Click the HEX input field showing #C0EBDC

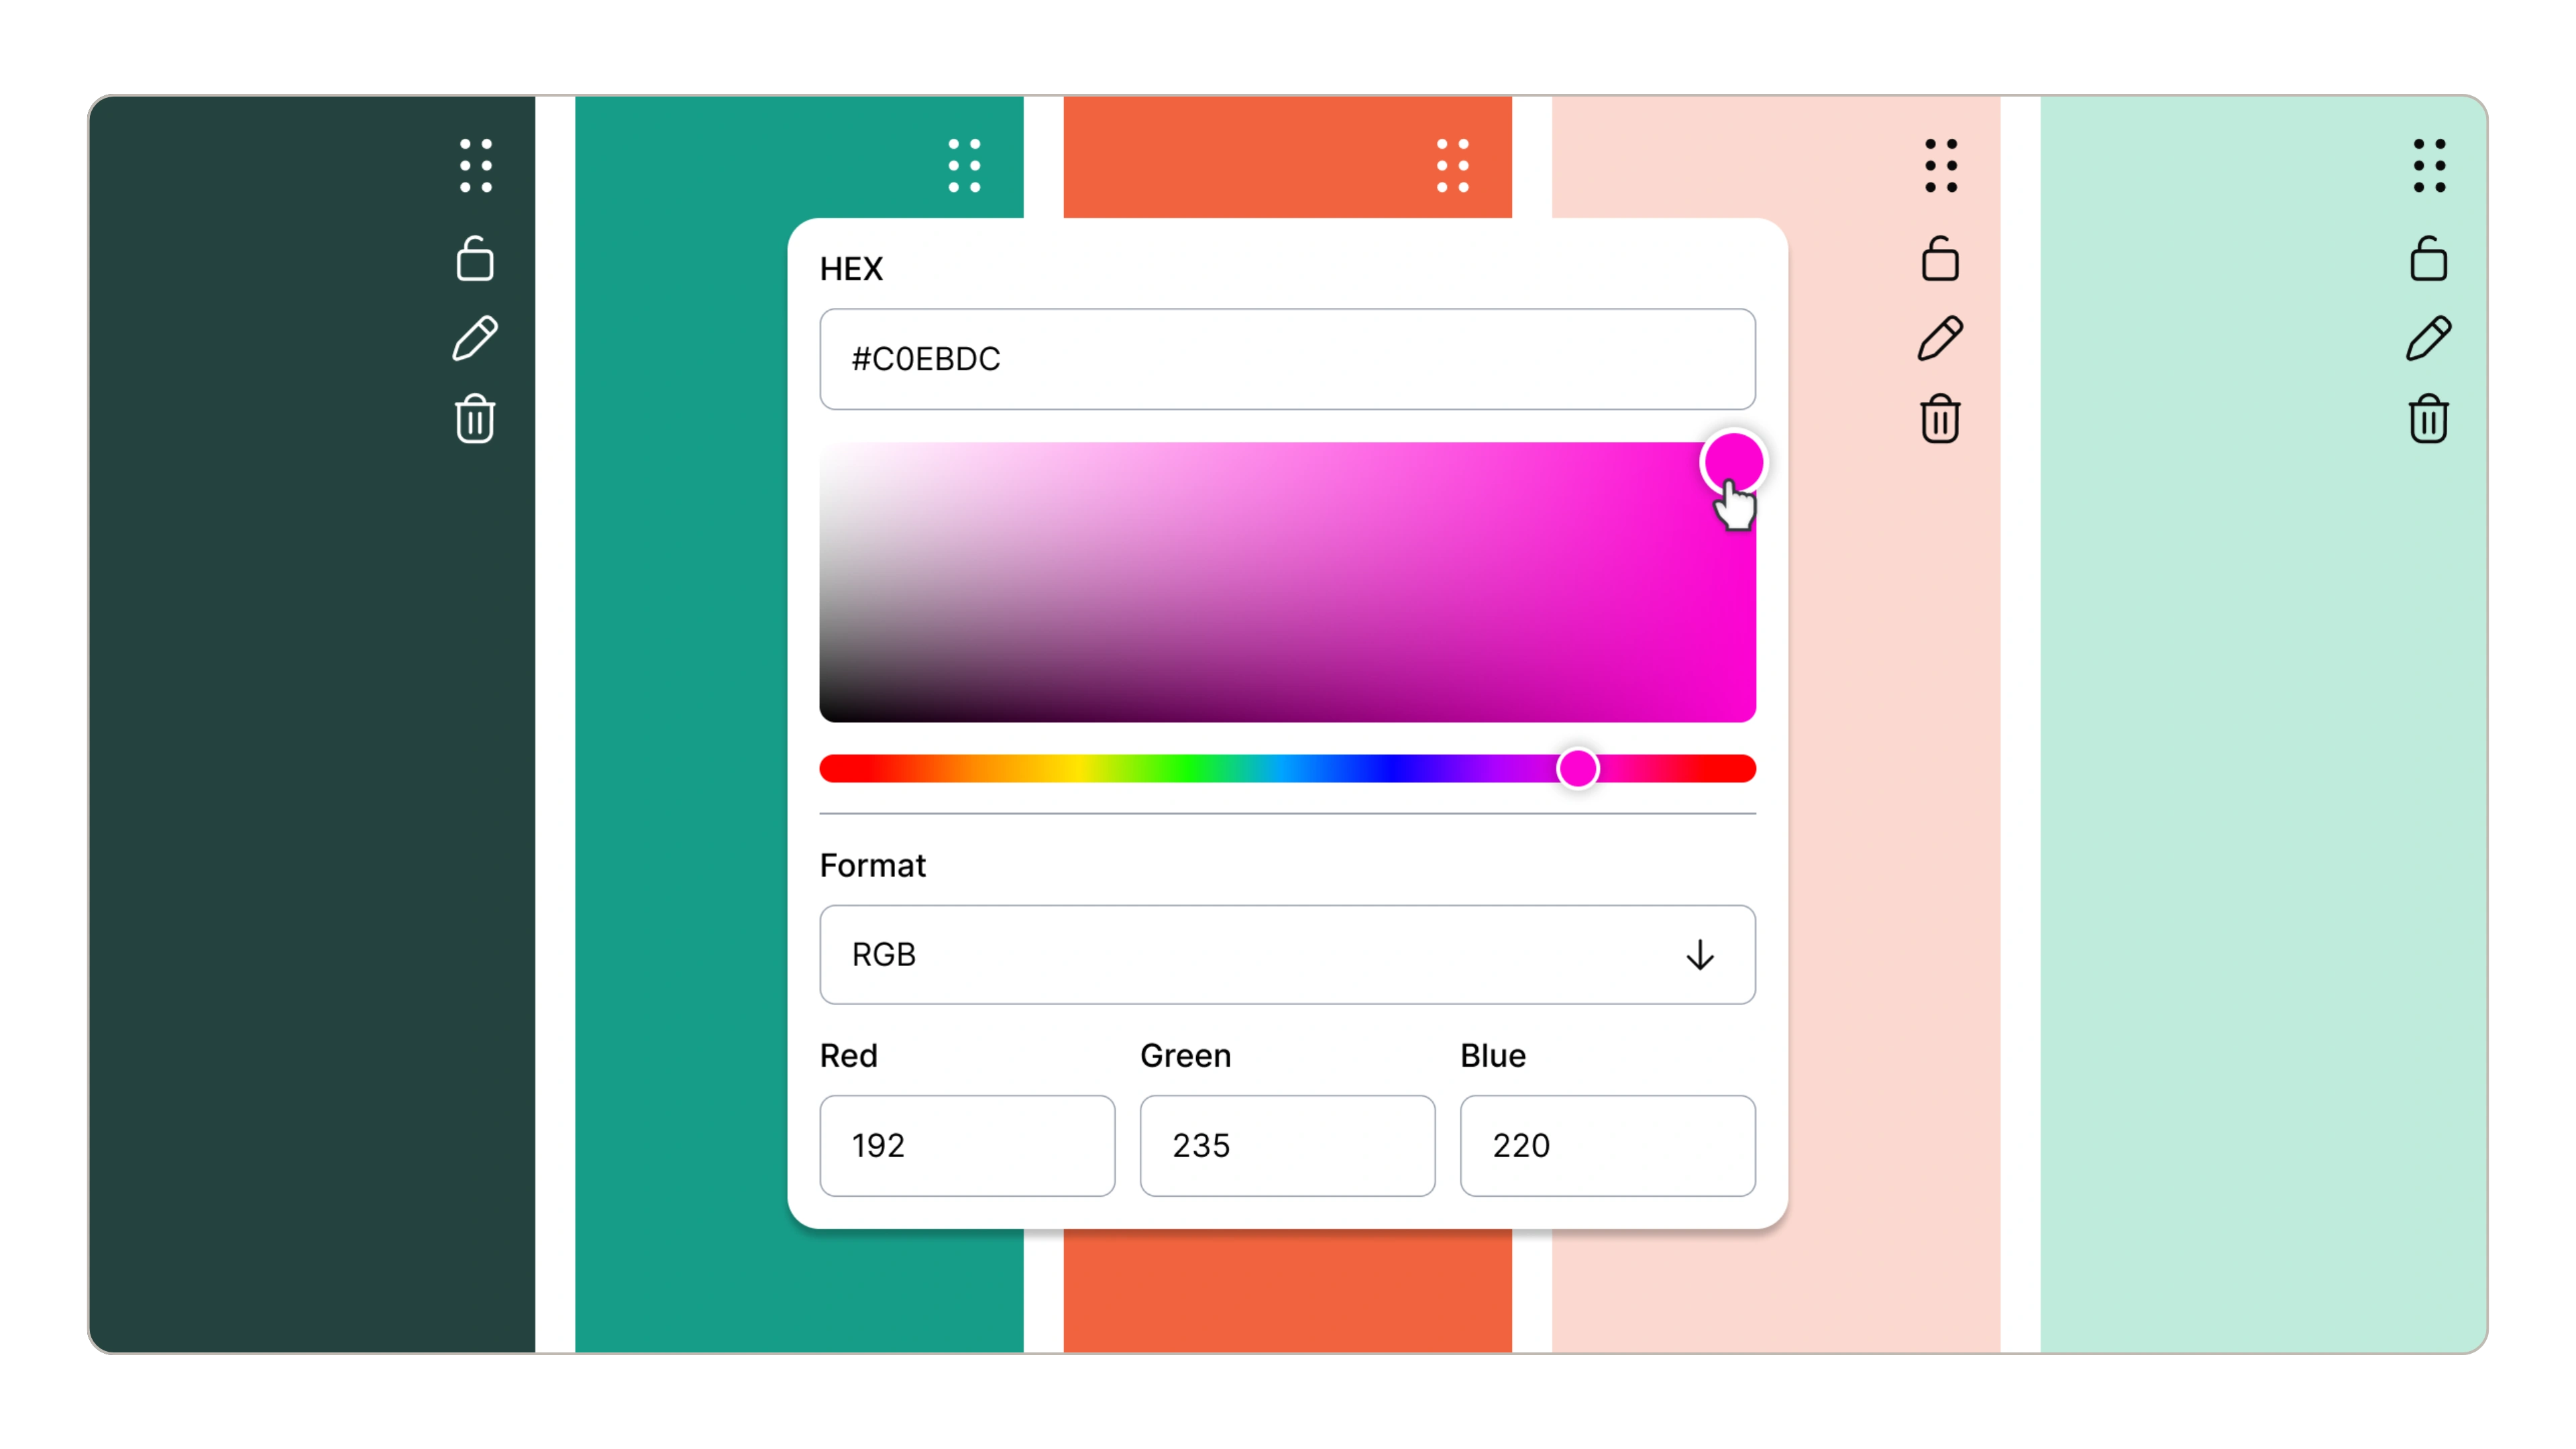coord(1287,359)
